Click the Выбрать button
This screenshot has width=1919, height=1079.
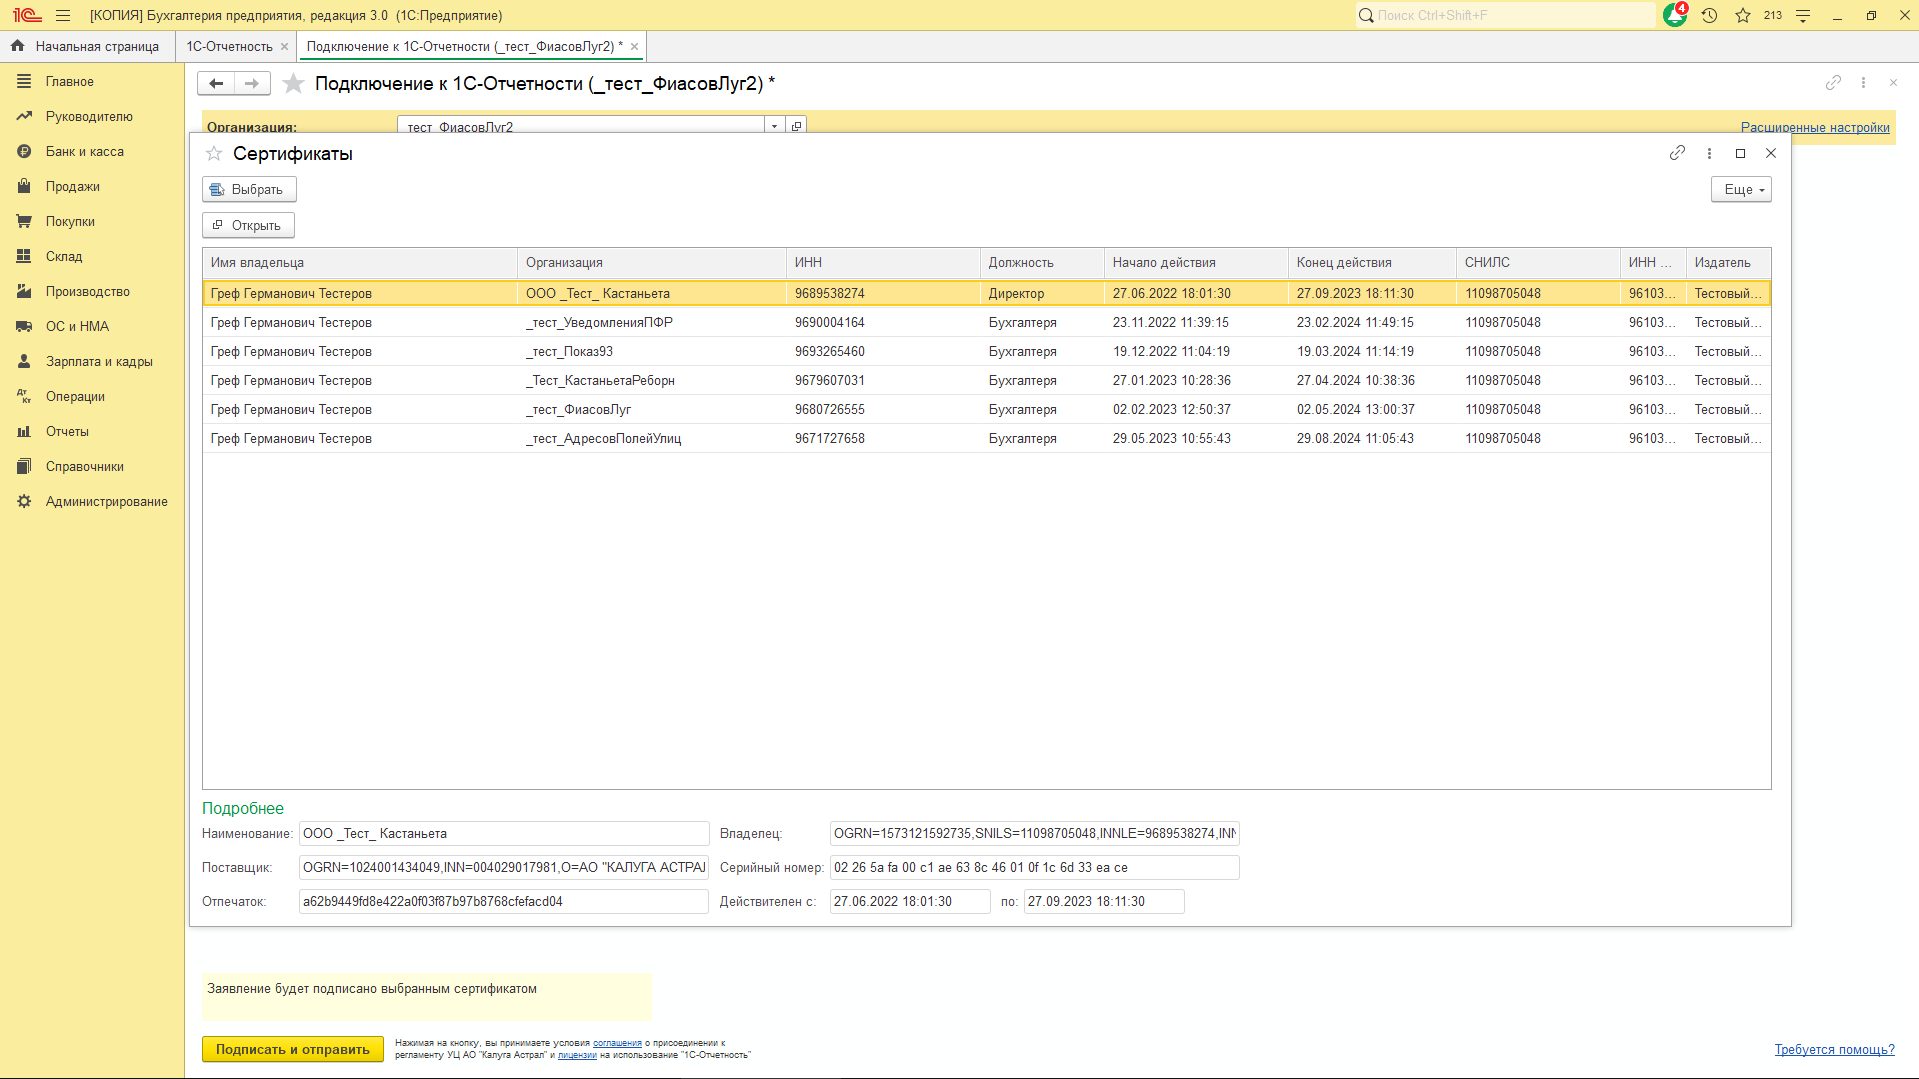pyautogui.click(x=249, y=189)
